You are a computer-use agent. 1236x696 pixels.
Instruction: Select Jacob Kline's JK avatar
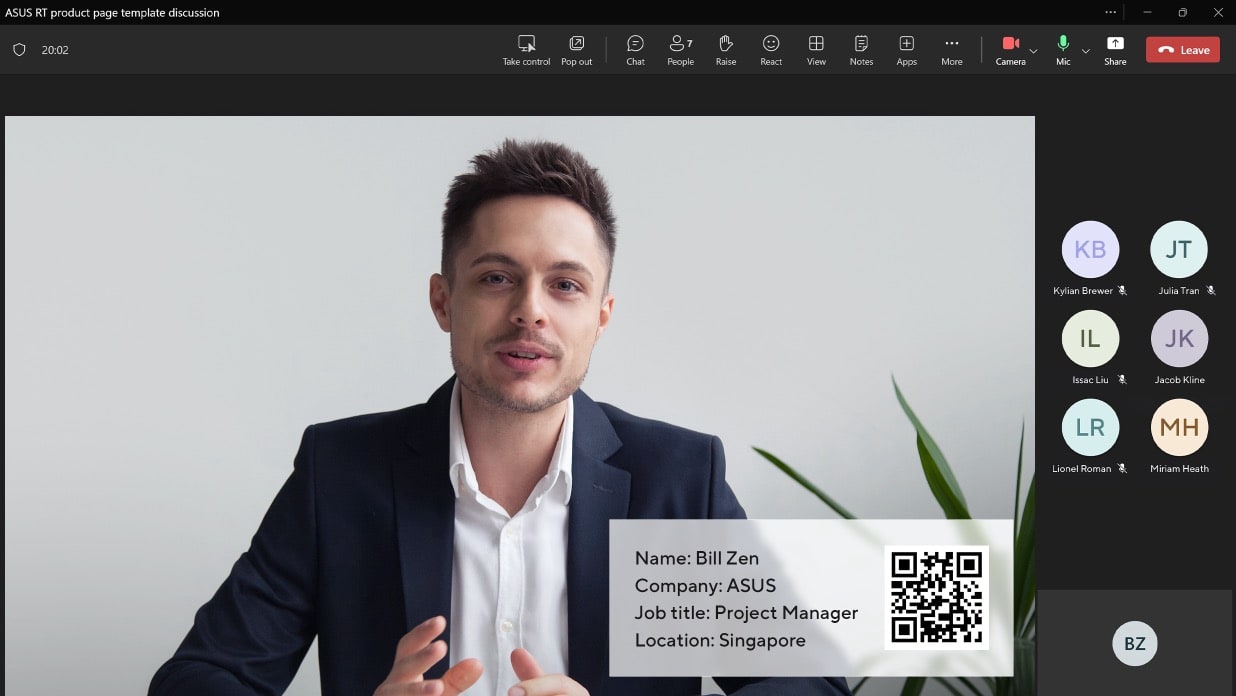pos(1179,339)
